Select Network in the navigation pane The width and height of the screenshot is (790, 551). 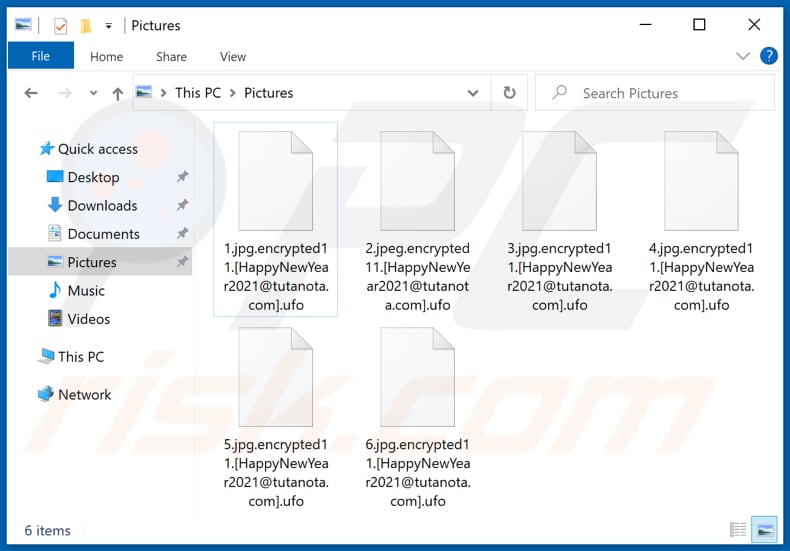84,394
